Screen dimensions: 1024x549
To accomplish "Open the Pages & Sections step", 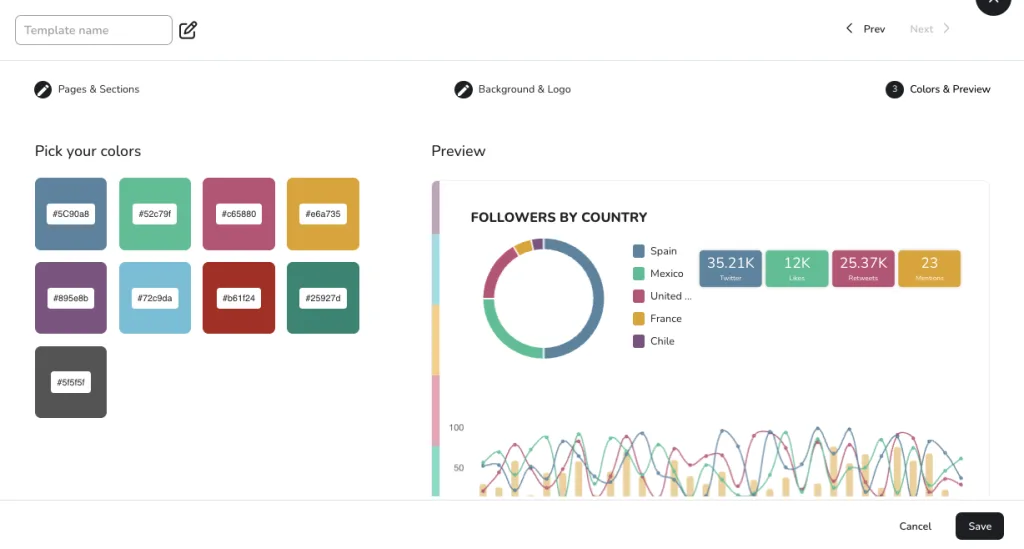I will (98, 89).
